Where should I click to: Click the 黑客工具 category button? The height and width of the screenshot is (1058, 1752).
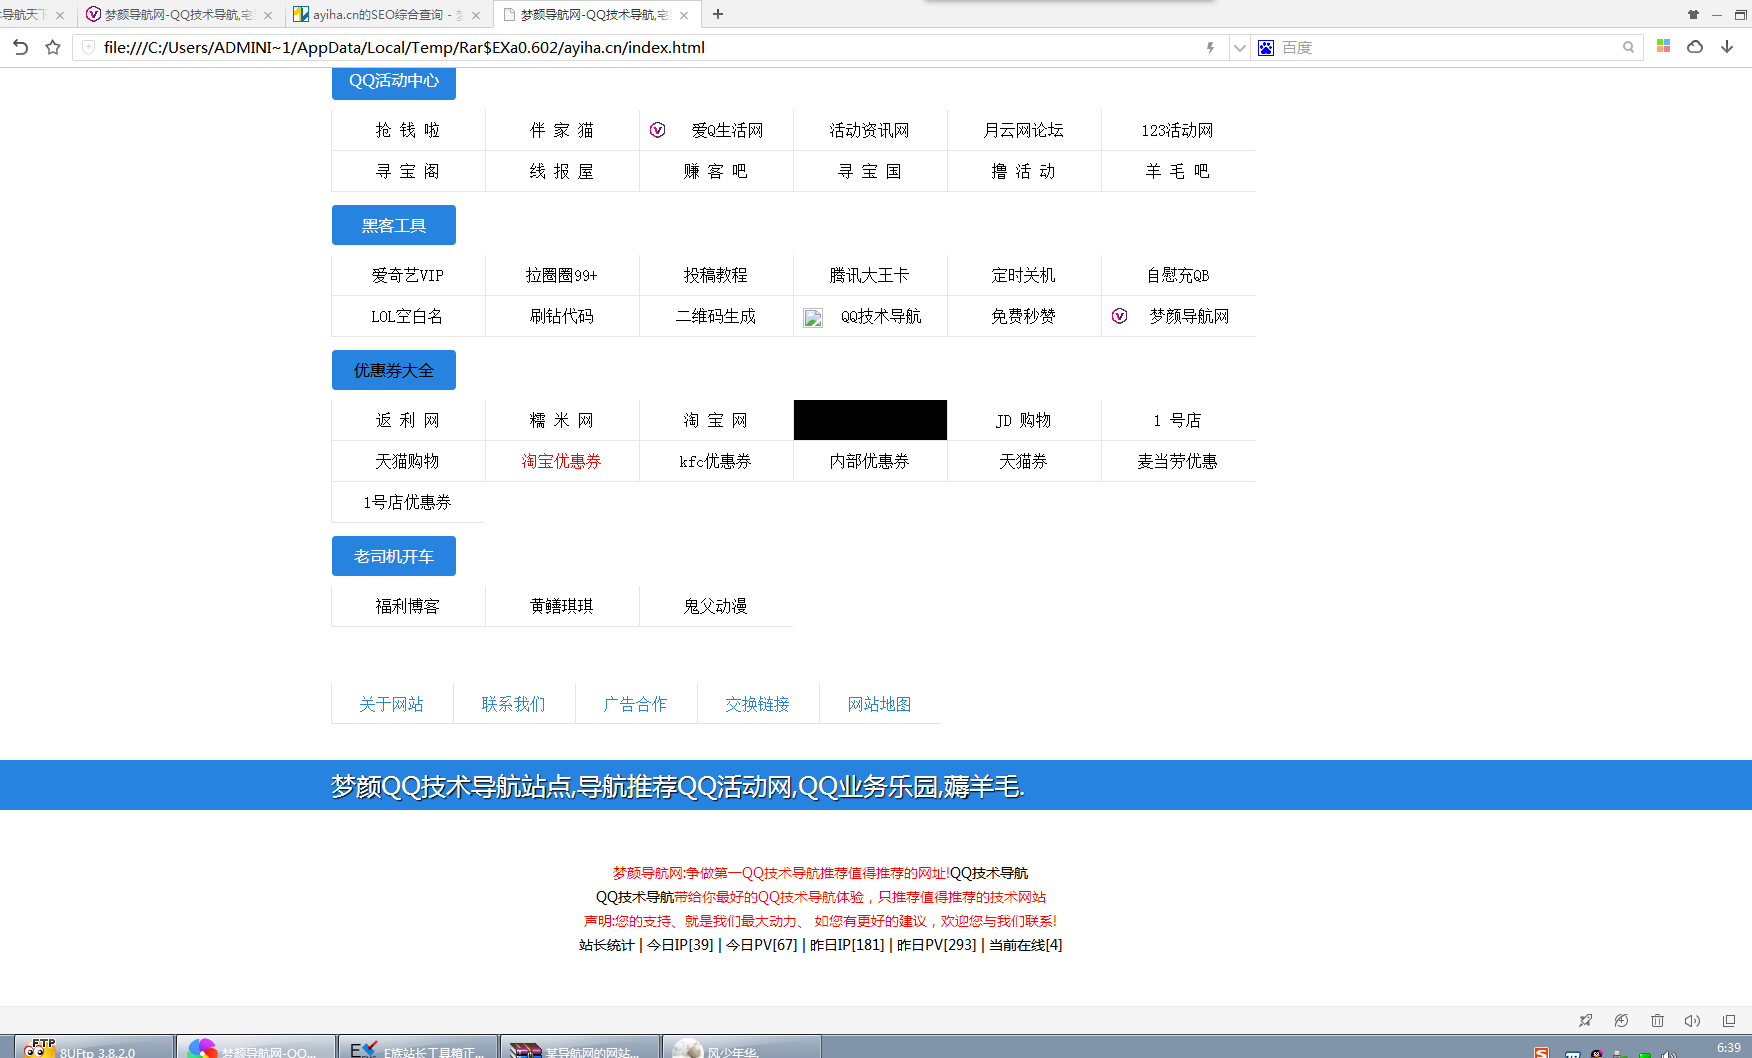[394, 225]
